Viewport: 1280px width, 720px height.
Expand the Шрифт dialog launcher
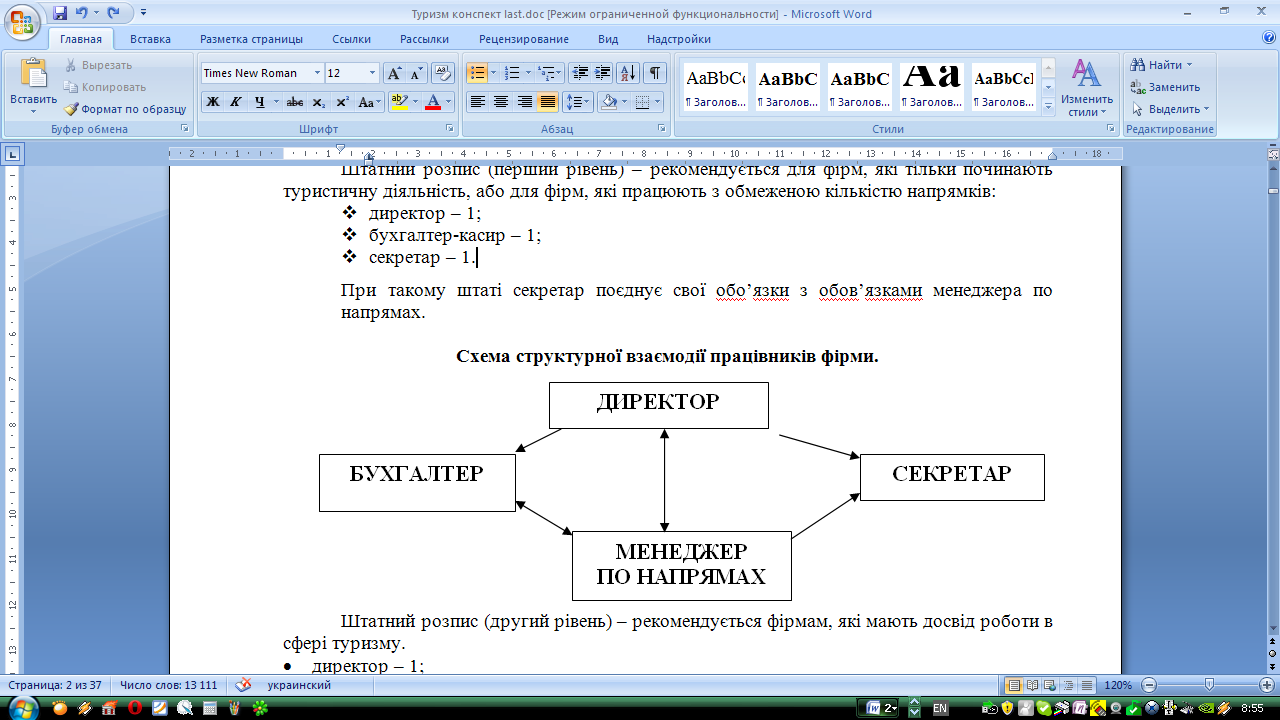449,129
